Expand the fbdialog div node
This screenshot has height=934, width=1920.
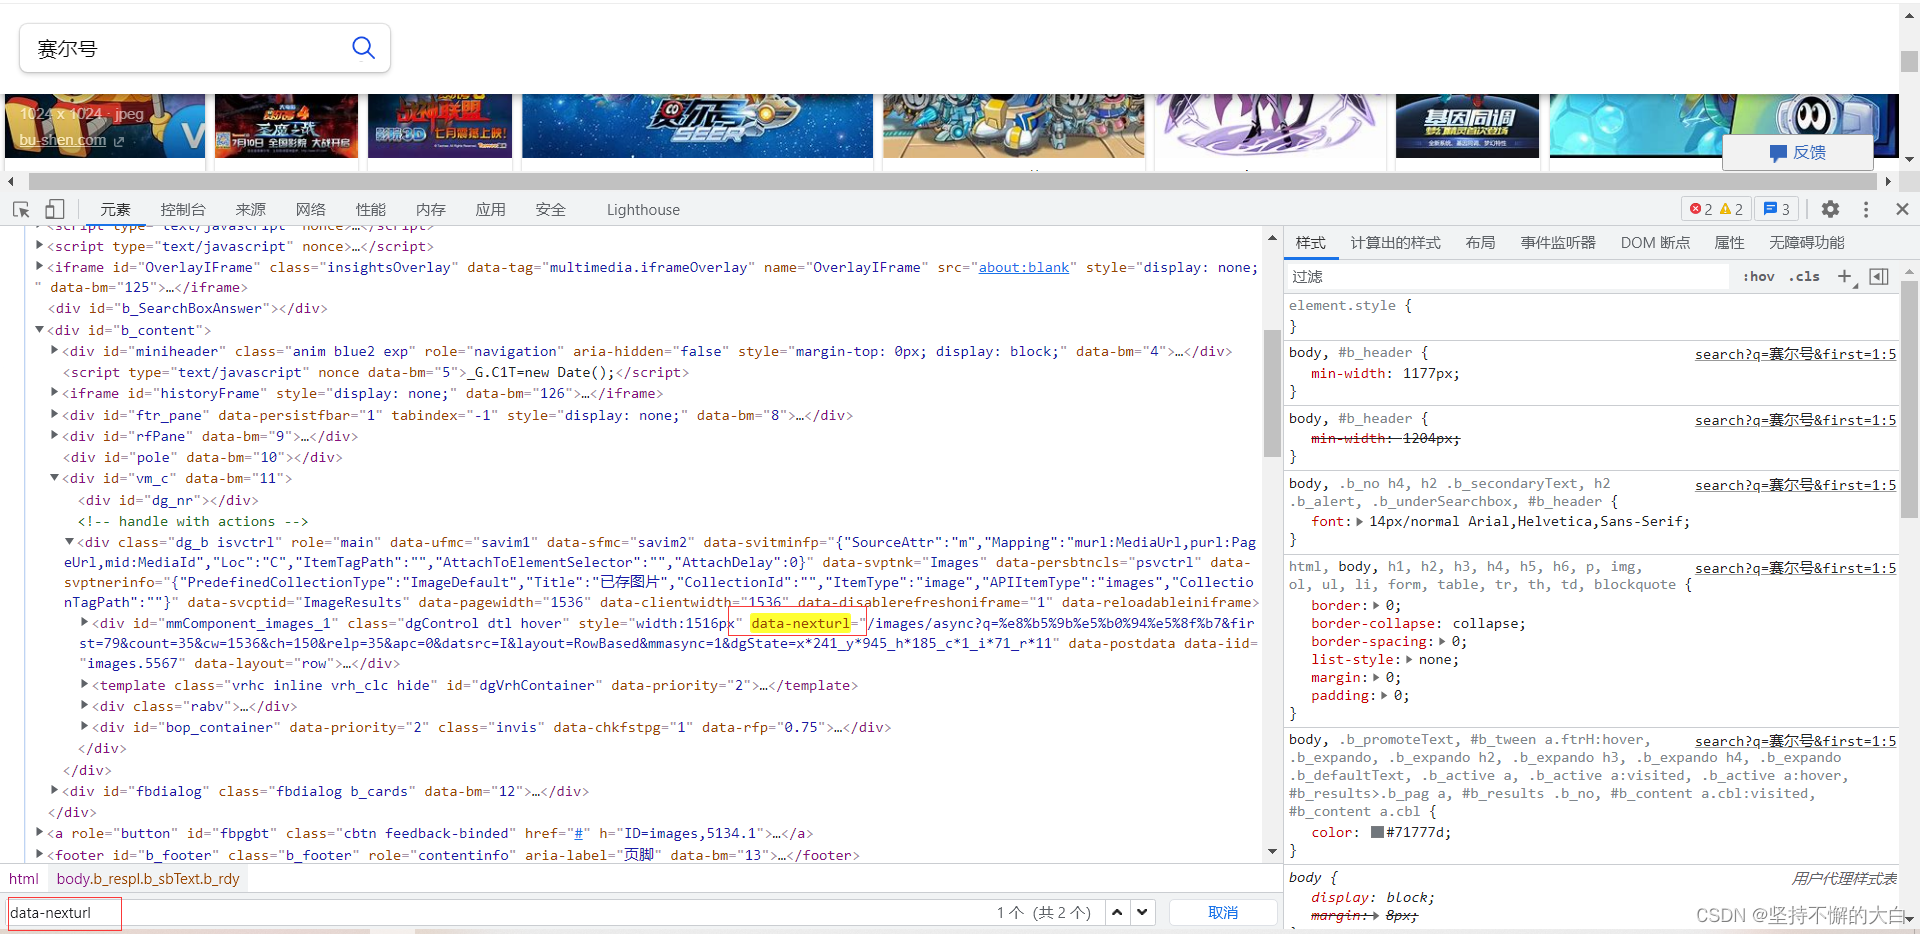point(55,790)
